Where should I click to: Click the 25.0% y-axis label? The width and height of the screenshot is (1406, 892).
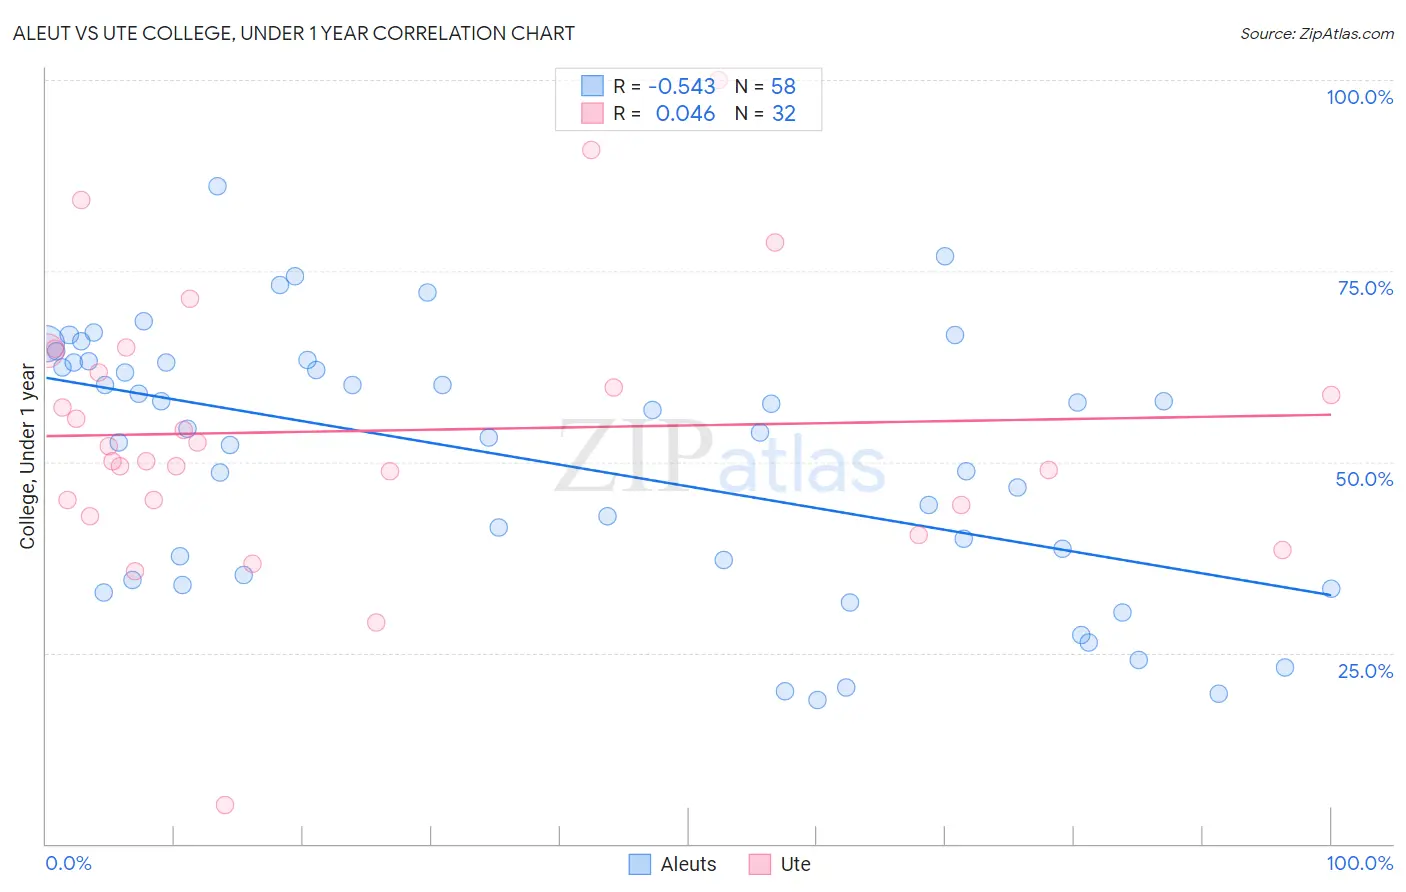[1365, 671]
